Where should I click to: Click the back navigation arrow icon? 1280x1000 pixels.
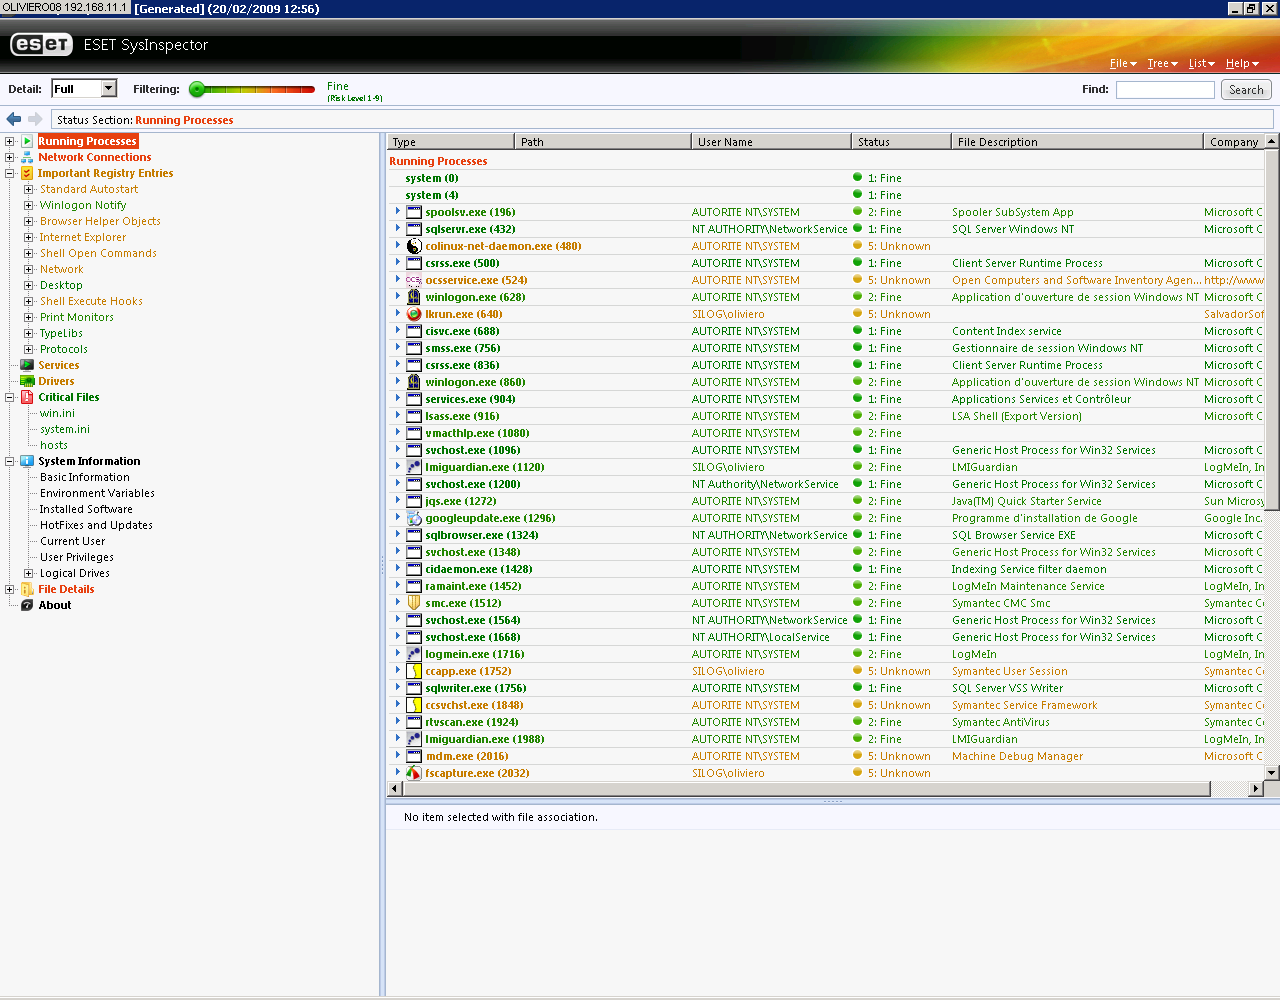point(14,119)
